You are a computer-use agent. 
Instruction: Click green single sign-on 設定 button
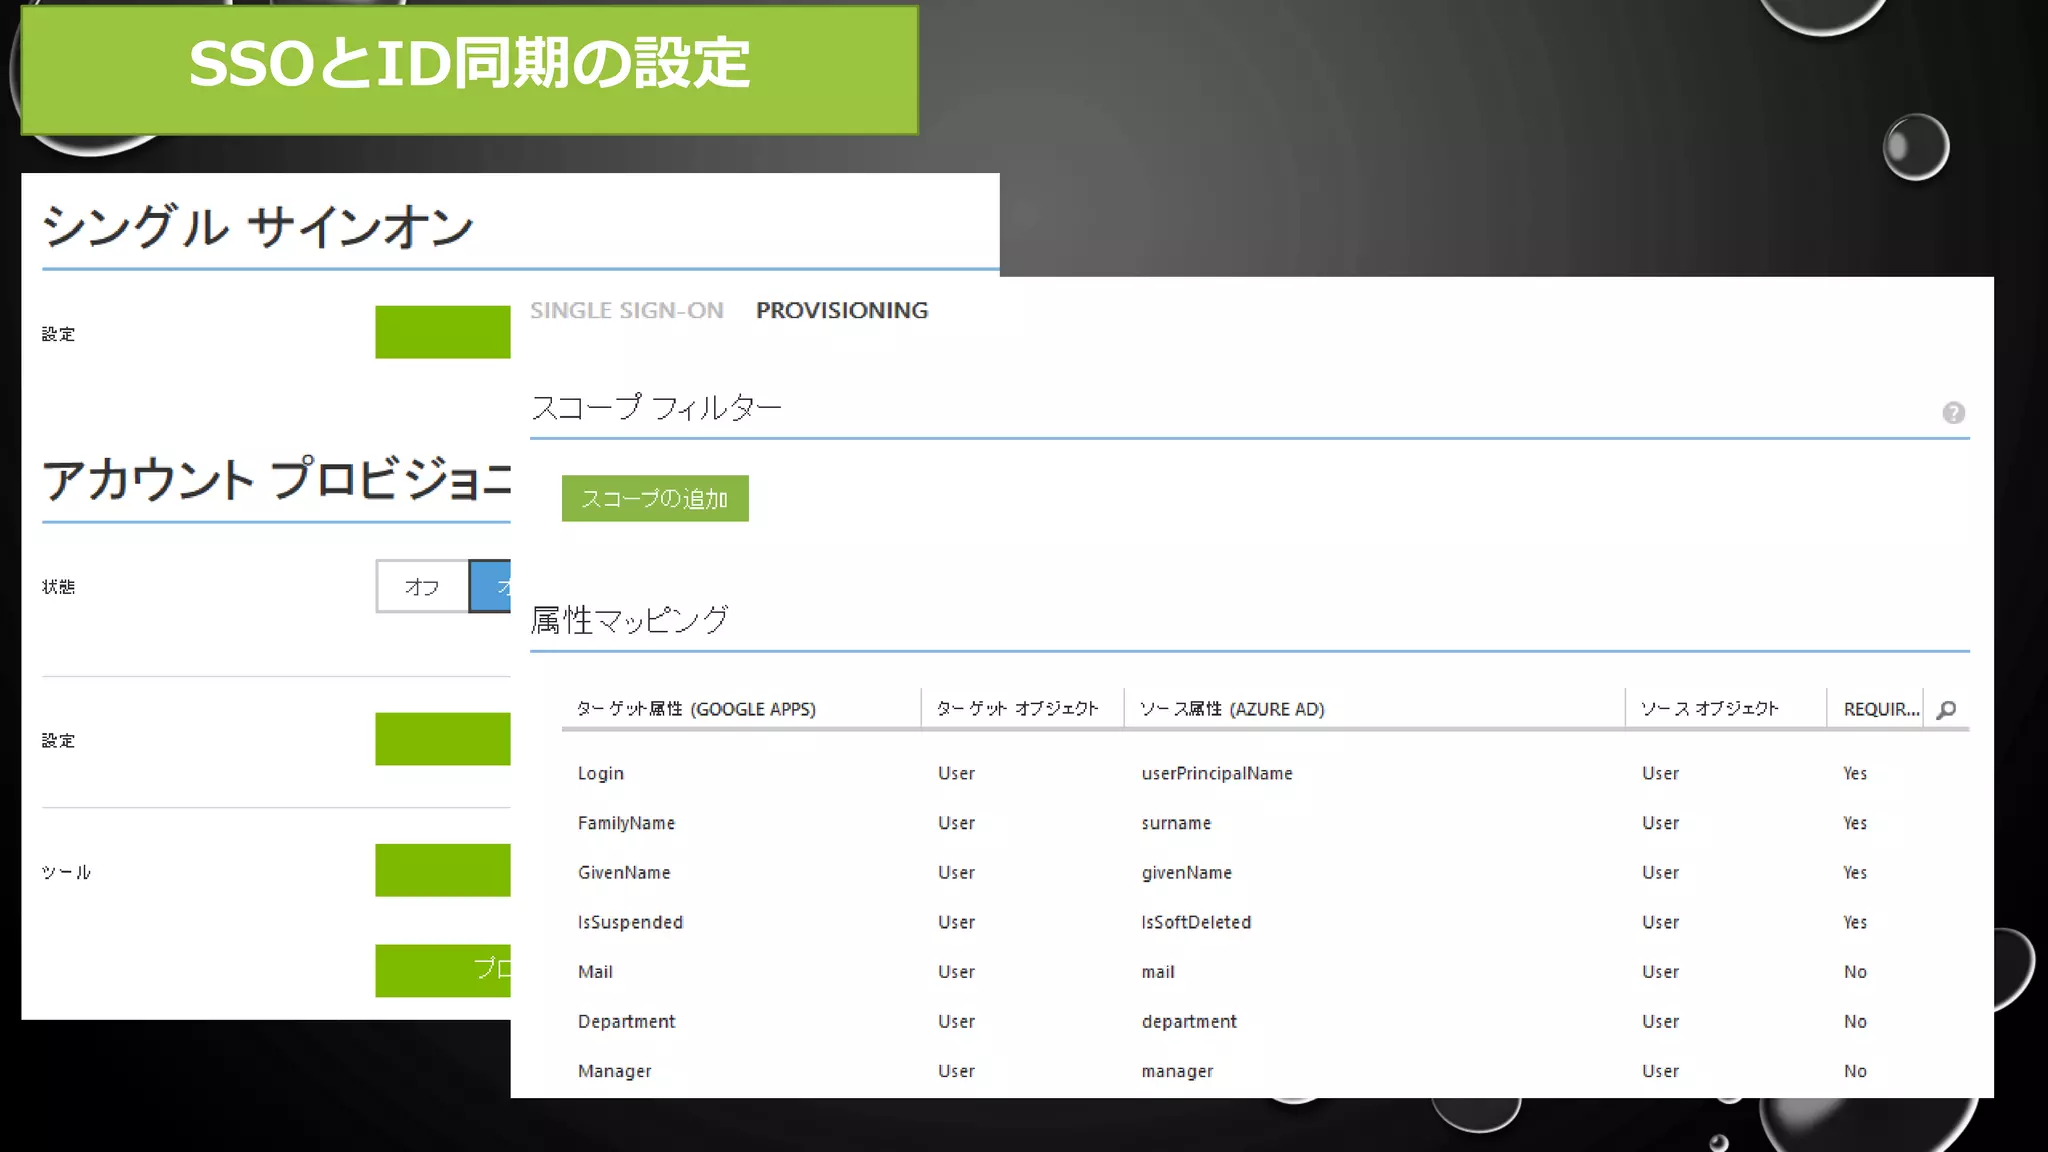click(442, 332)
